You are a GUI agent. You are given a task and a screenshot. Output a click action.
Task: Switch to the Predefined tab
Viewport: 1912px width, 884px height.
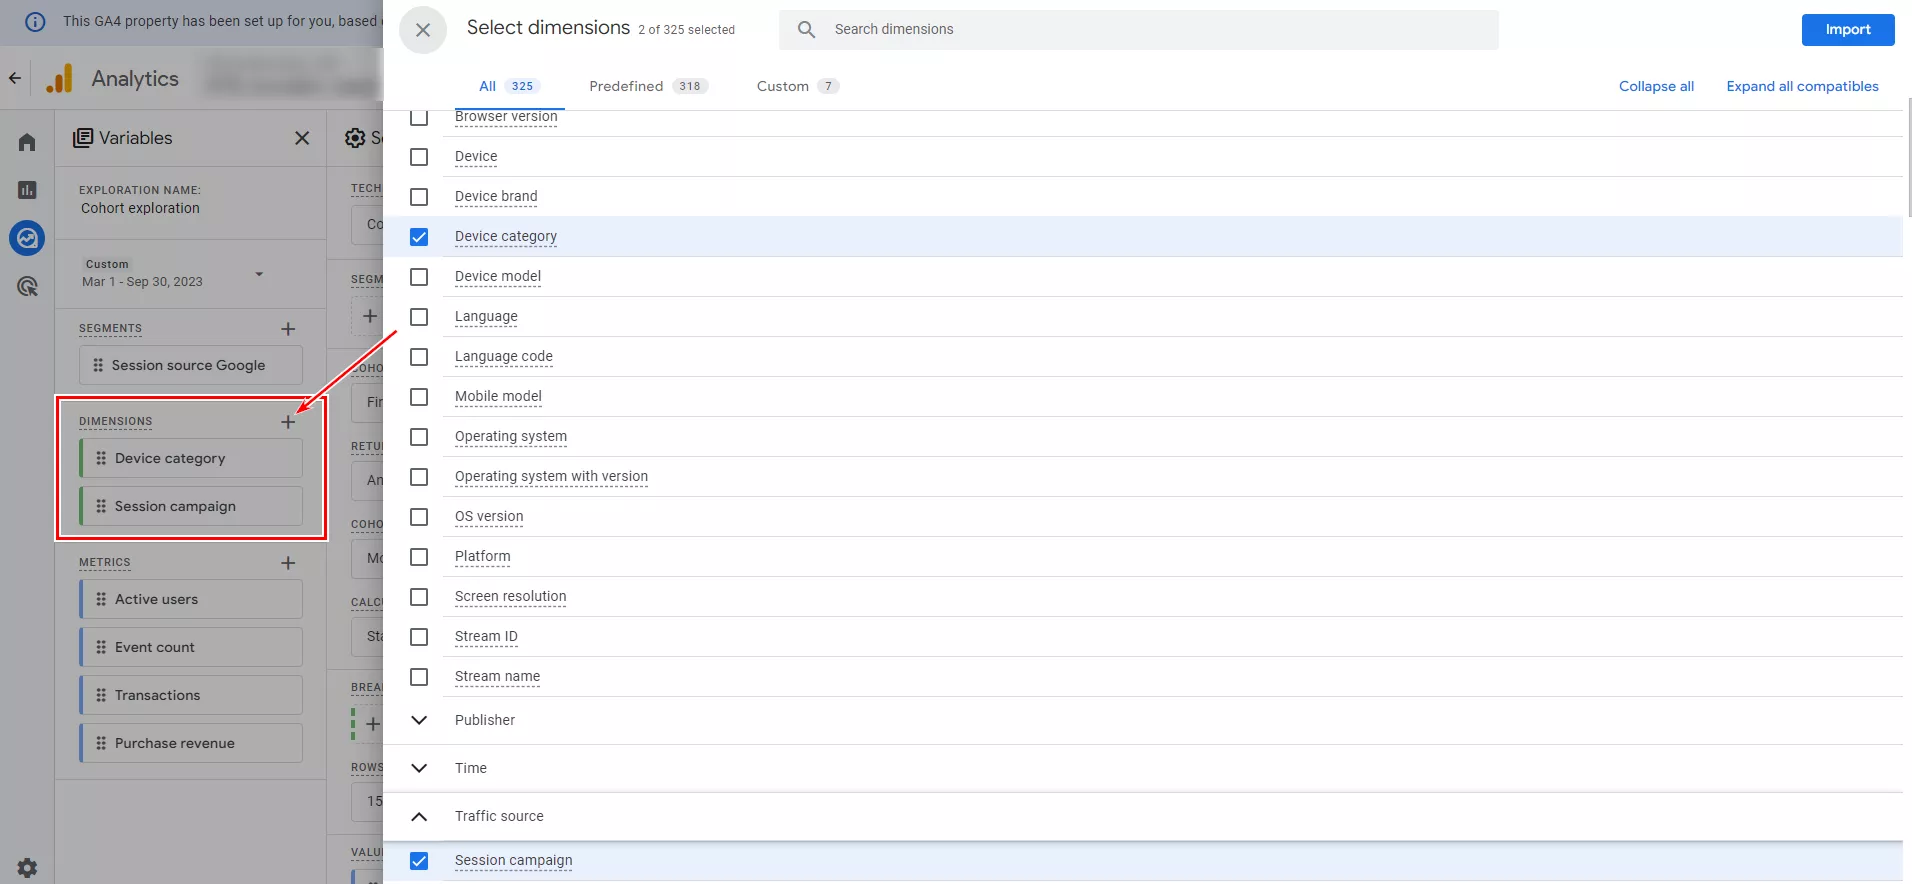point(648,86)
